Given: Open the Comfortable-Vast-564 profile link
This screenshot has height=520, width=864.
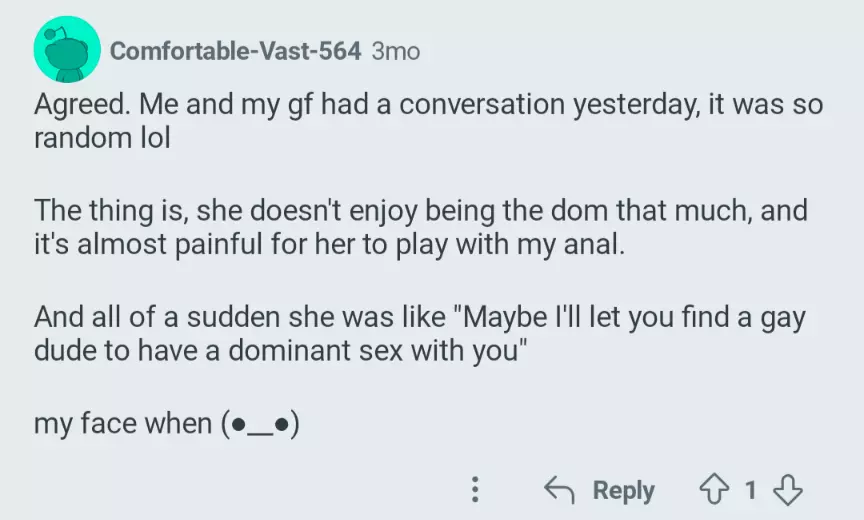Looking at the screenshot, I should (235, 51).
